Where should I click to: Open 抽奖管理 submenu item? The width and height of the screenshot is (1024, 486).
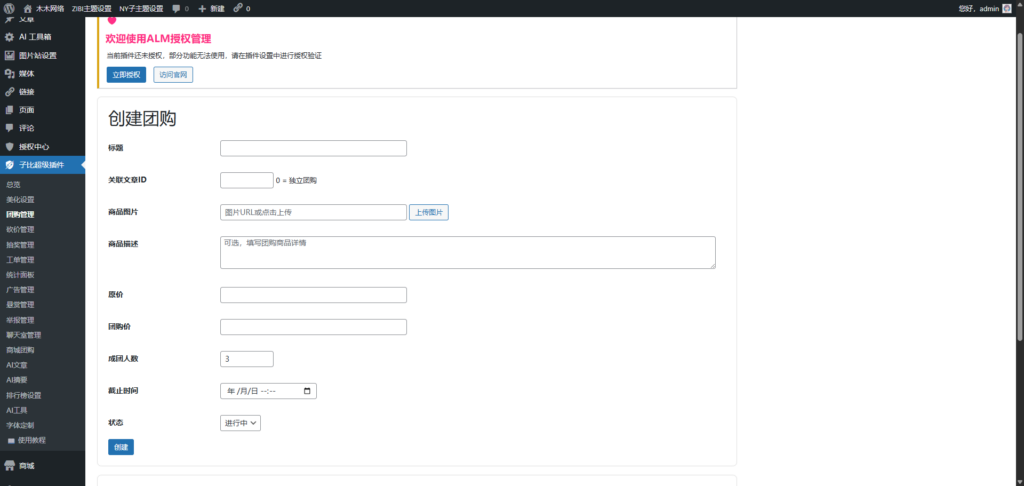click(20, 244)
